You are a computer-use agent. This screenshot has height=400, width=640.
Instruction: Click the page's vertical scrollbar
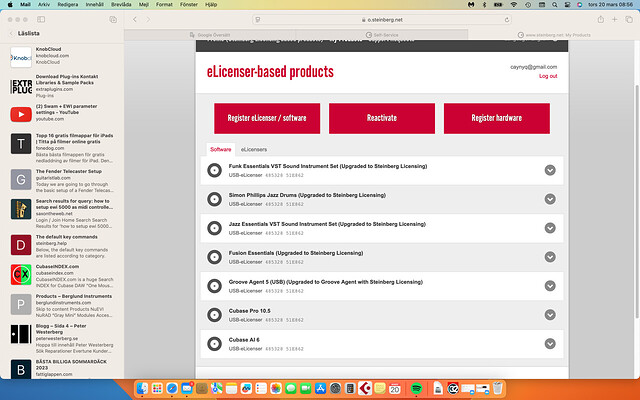click(637, 201)
